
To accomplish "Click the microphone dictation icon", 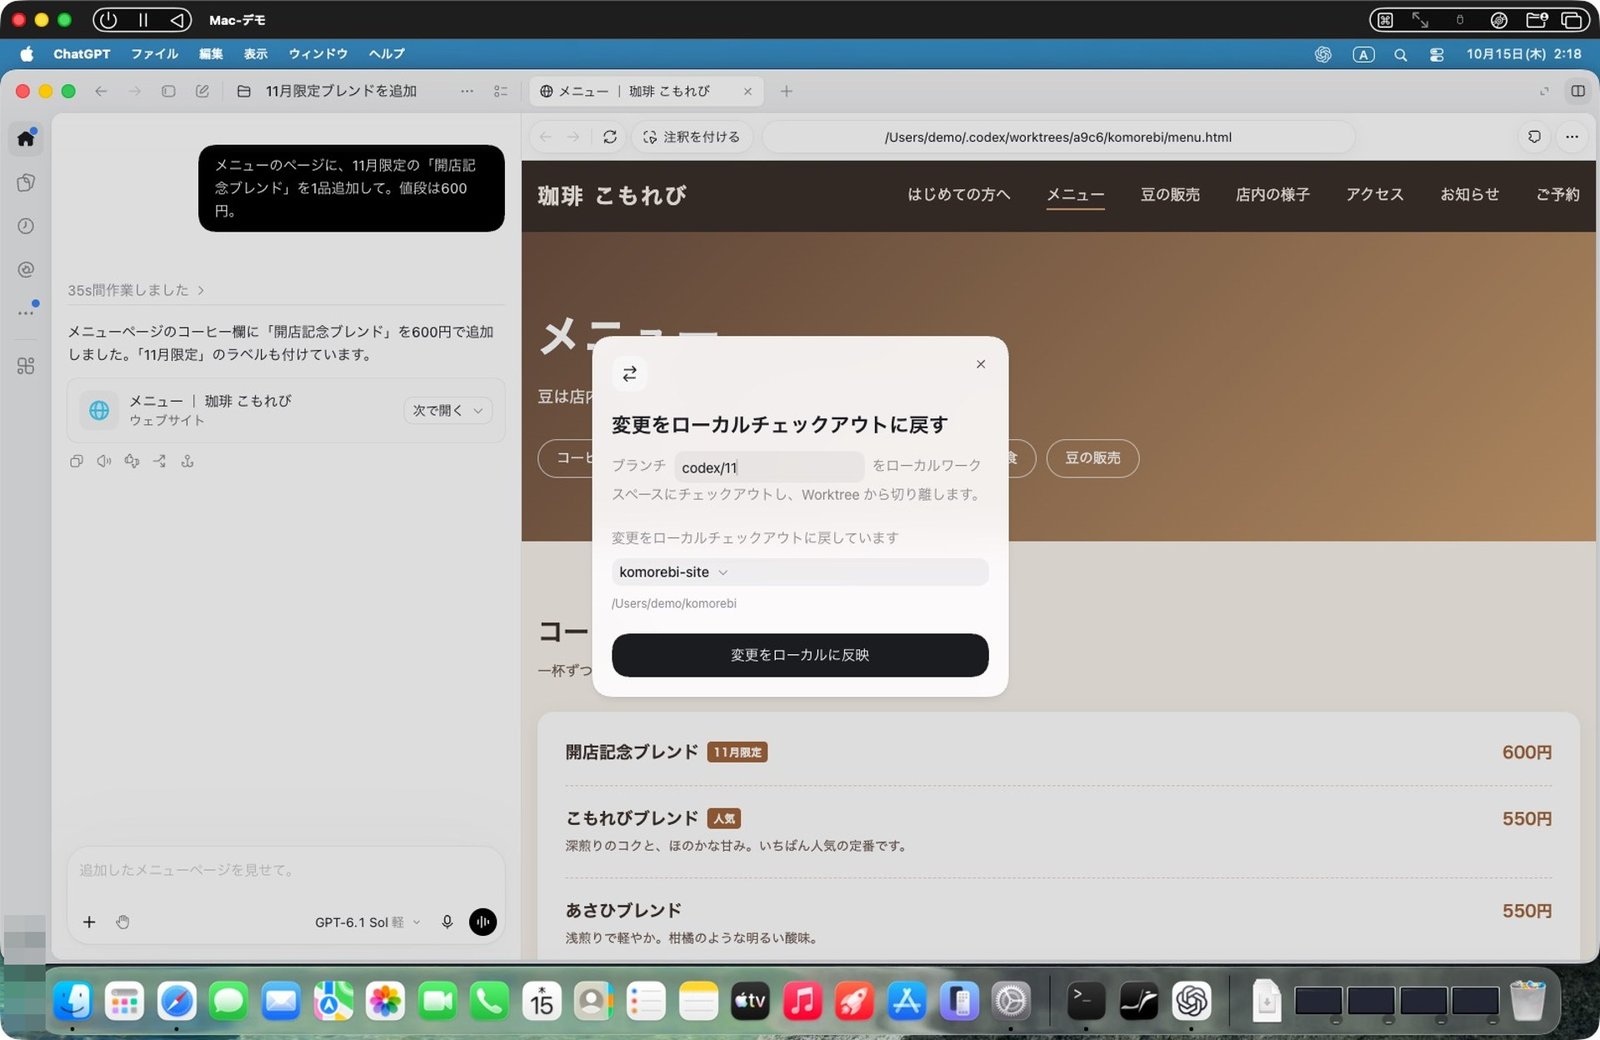I will pos(447,922).
